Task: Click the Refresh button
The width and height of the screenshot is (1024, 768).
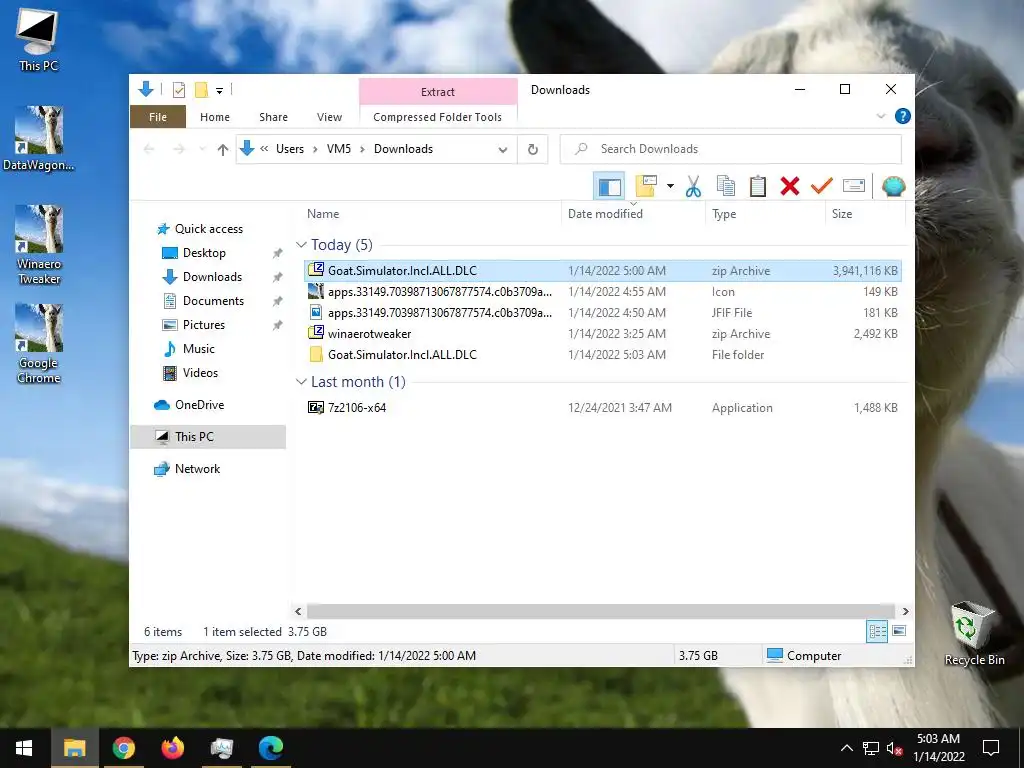Action: pyautogui.click(x=533, y=150)
